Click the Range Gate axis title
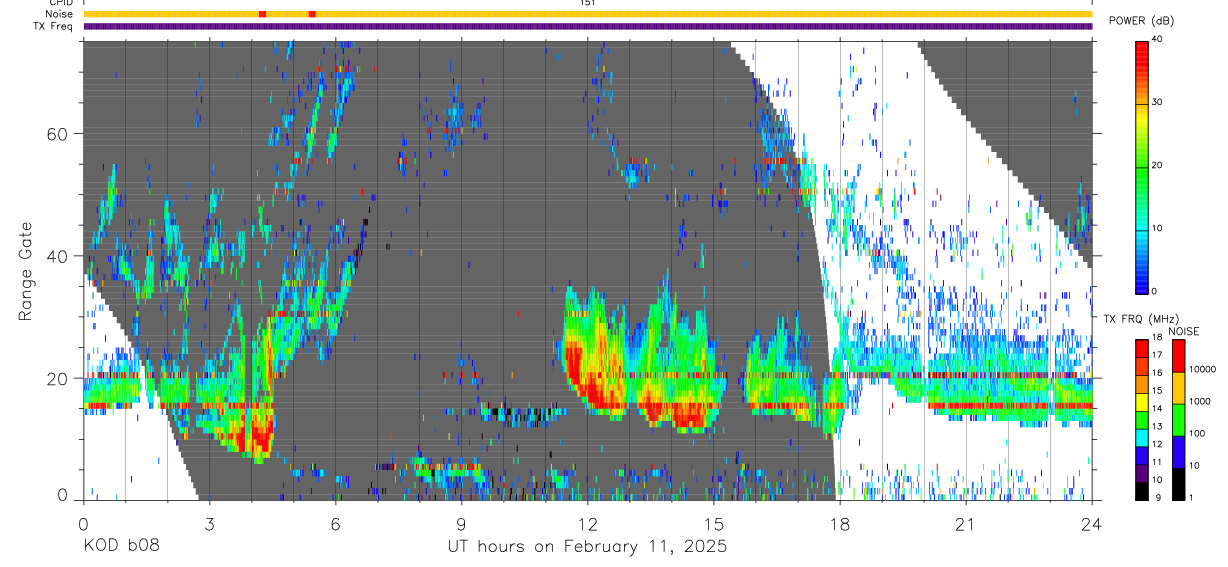 tap(25, 272)
